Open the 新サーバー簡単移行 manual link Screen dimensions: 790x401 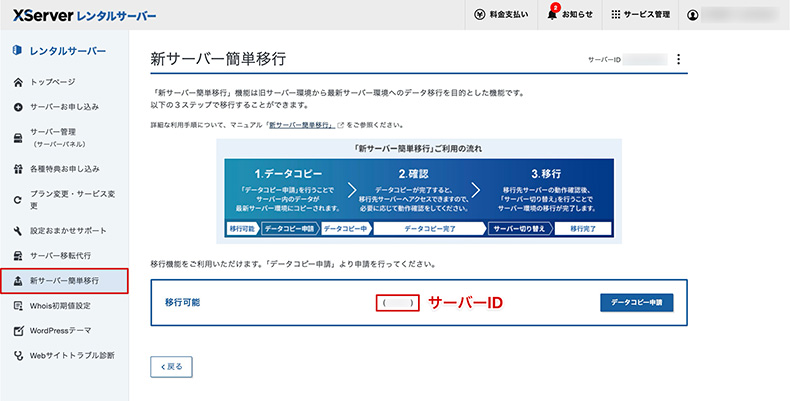pos(301,125)
